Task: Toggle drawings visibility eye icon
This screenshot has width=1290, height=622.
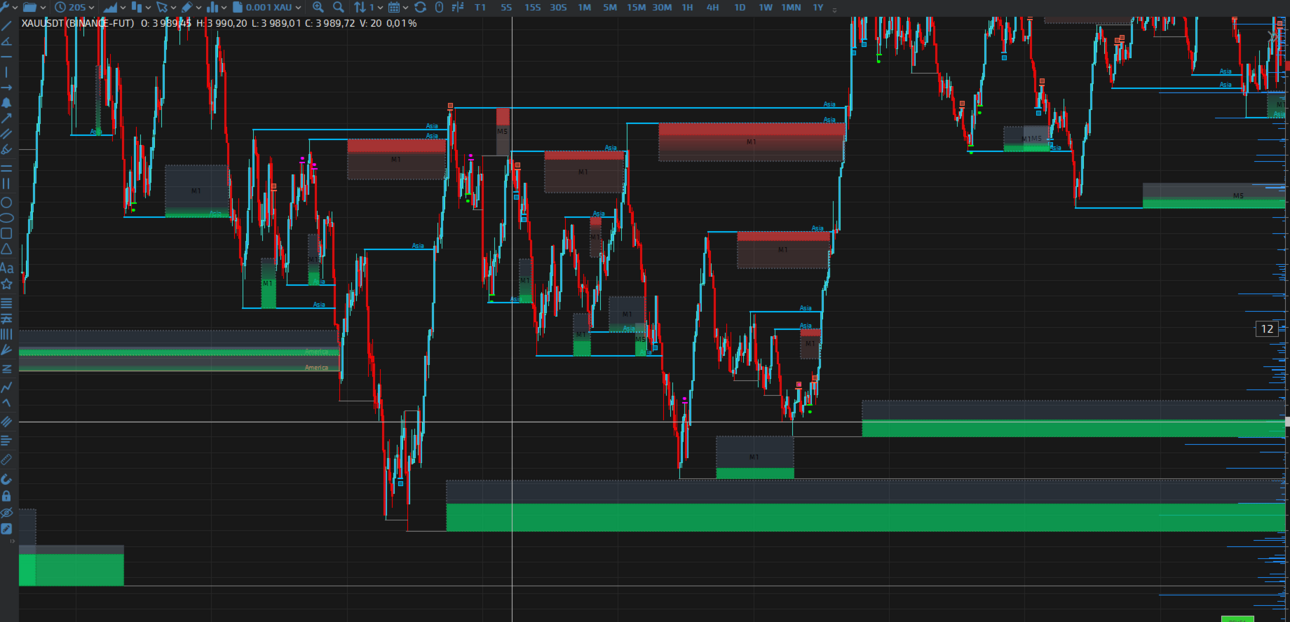Action: coord(6,512)
